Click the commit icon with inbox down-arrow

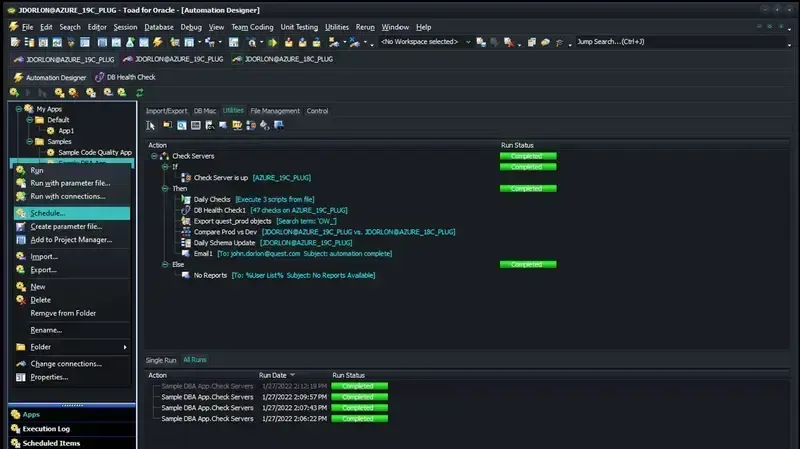(289, 42)
